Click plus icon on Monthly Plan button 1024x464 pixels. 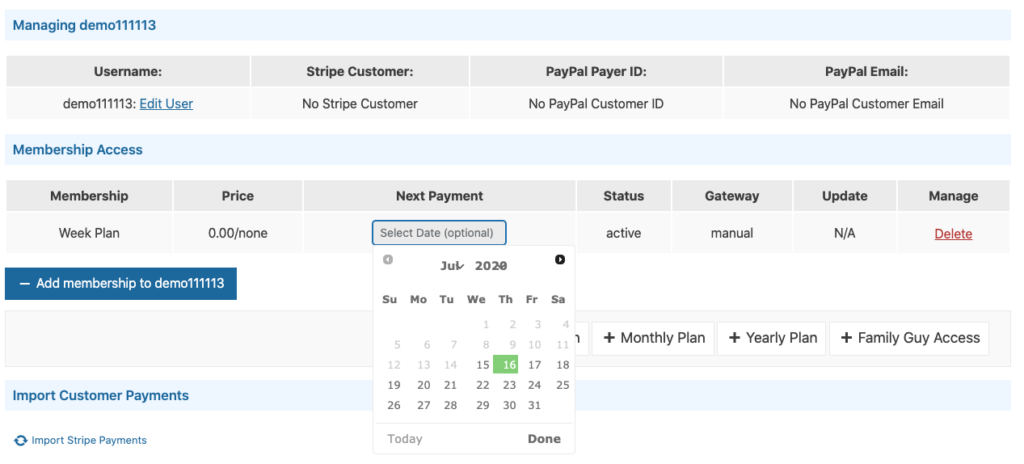click(x=608, y=338)
